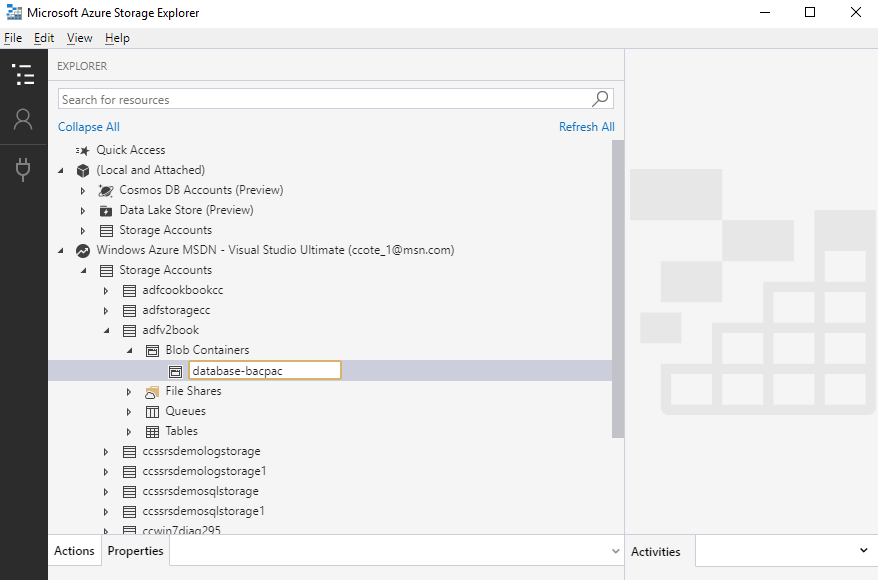
Task: Click the Local and Attached cube icon
Action: pyautogui.click(x=83, y=171)
